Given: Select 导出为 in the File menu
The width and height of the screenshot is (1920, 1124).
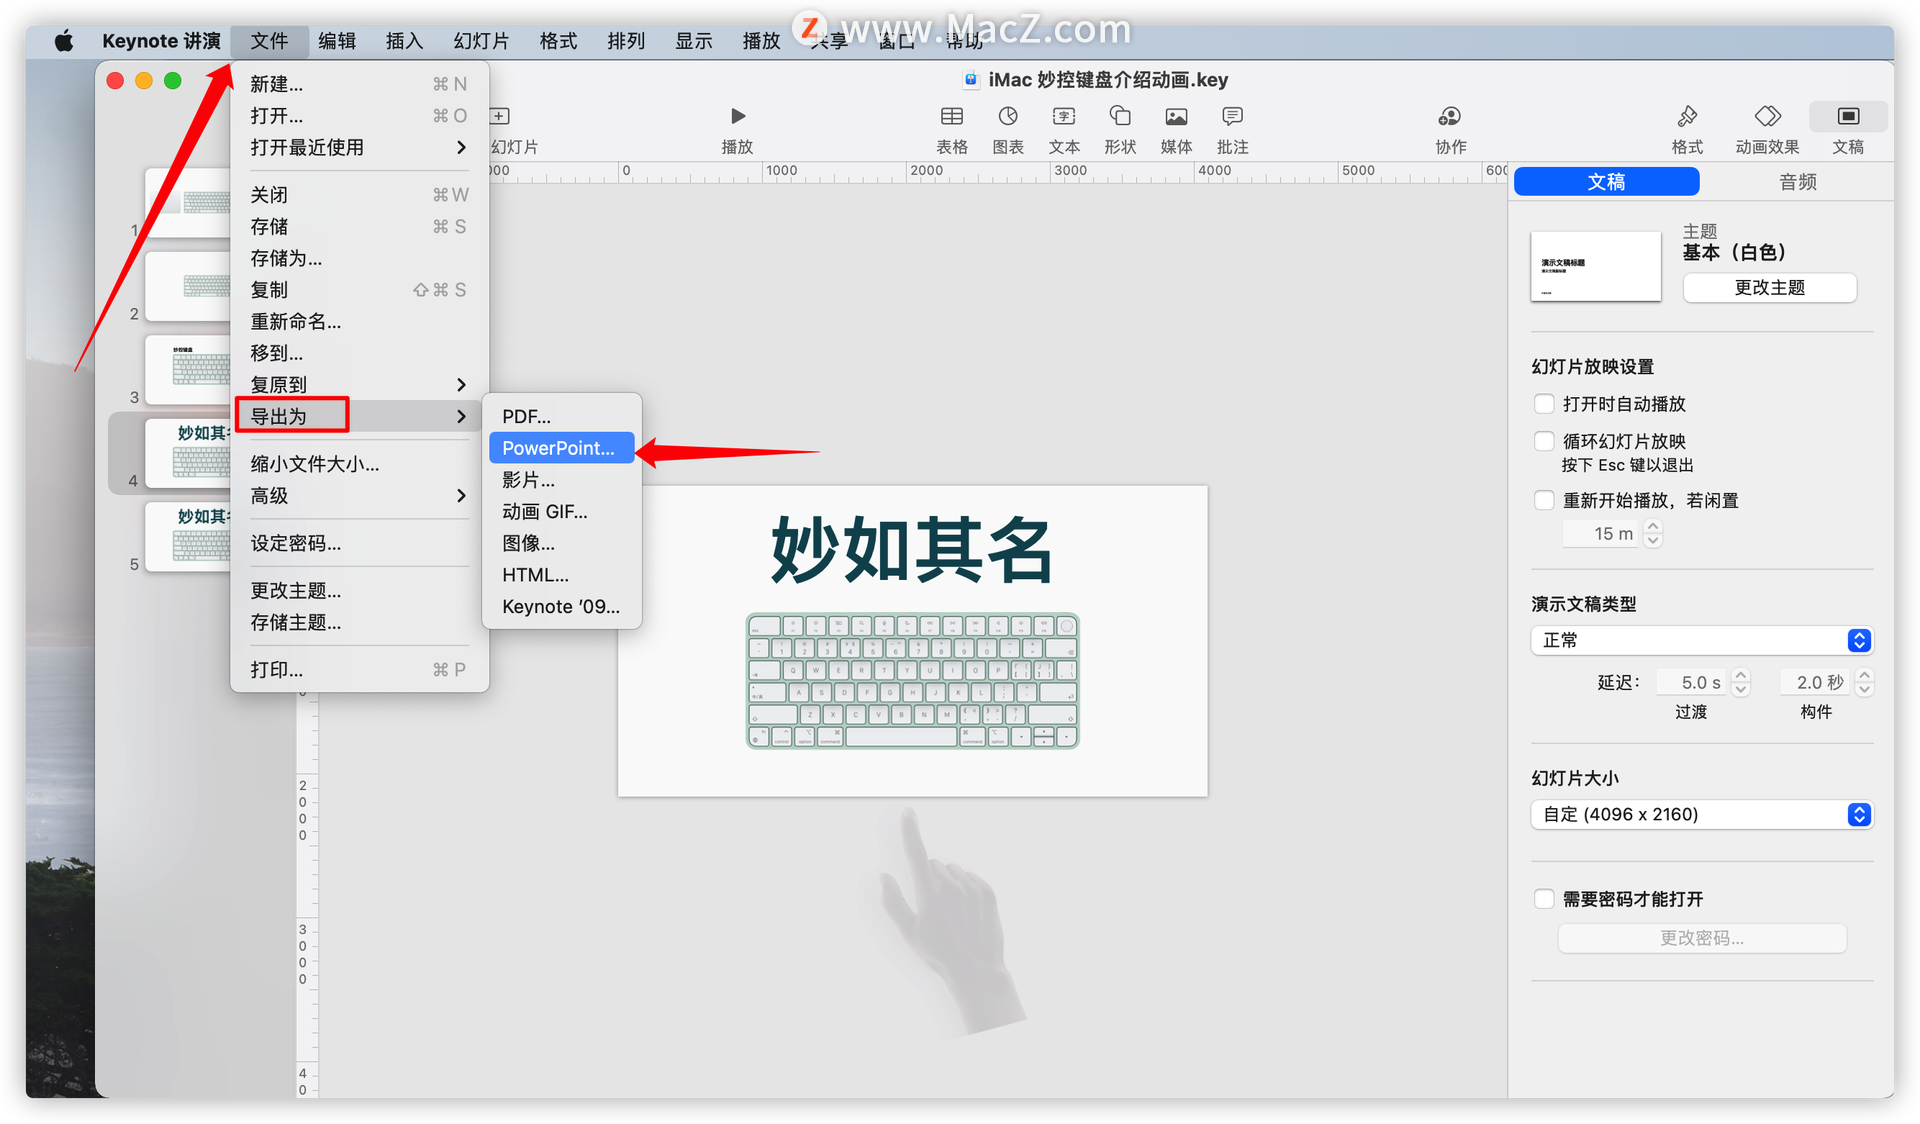Looking at the screenshot, I should (359, 416).
